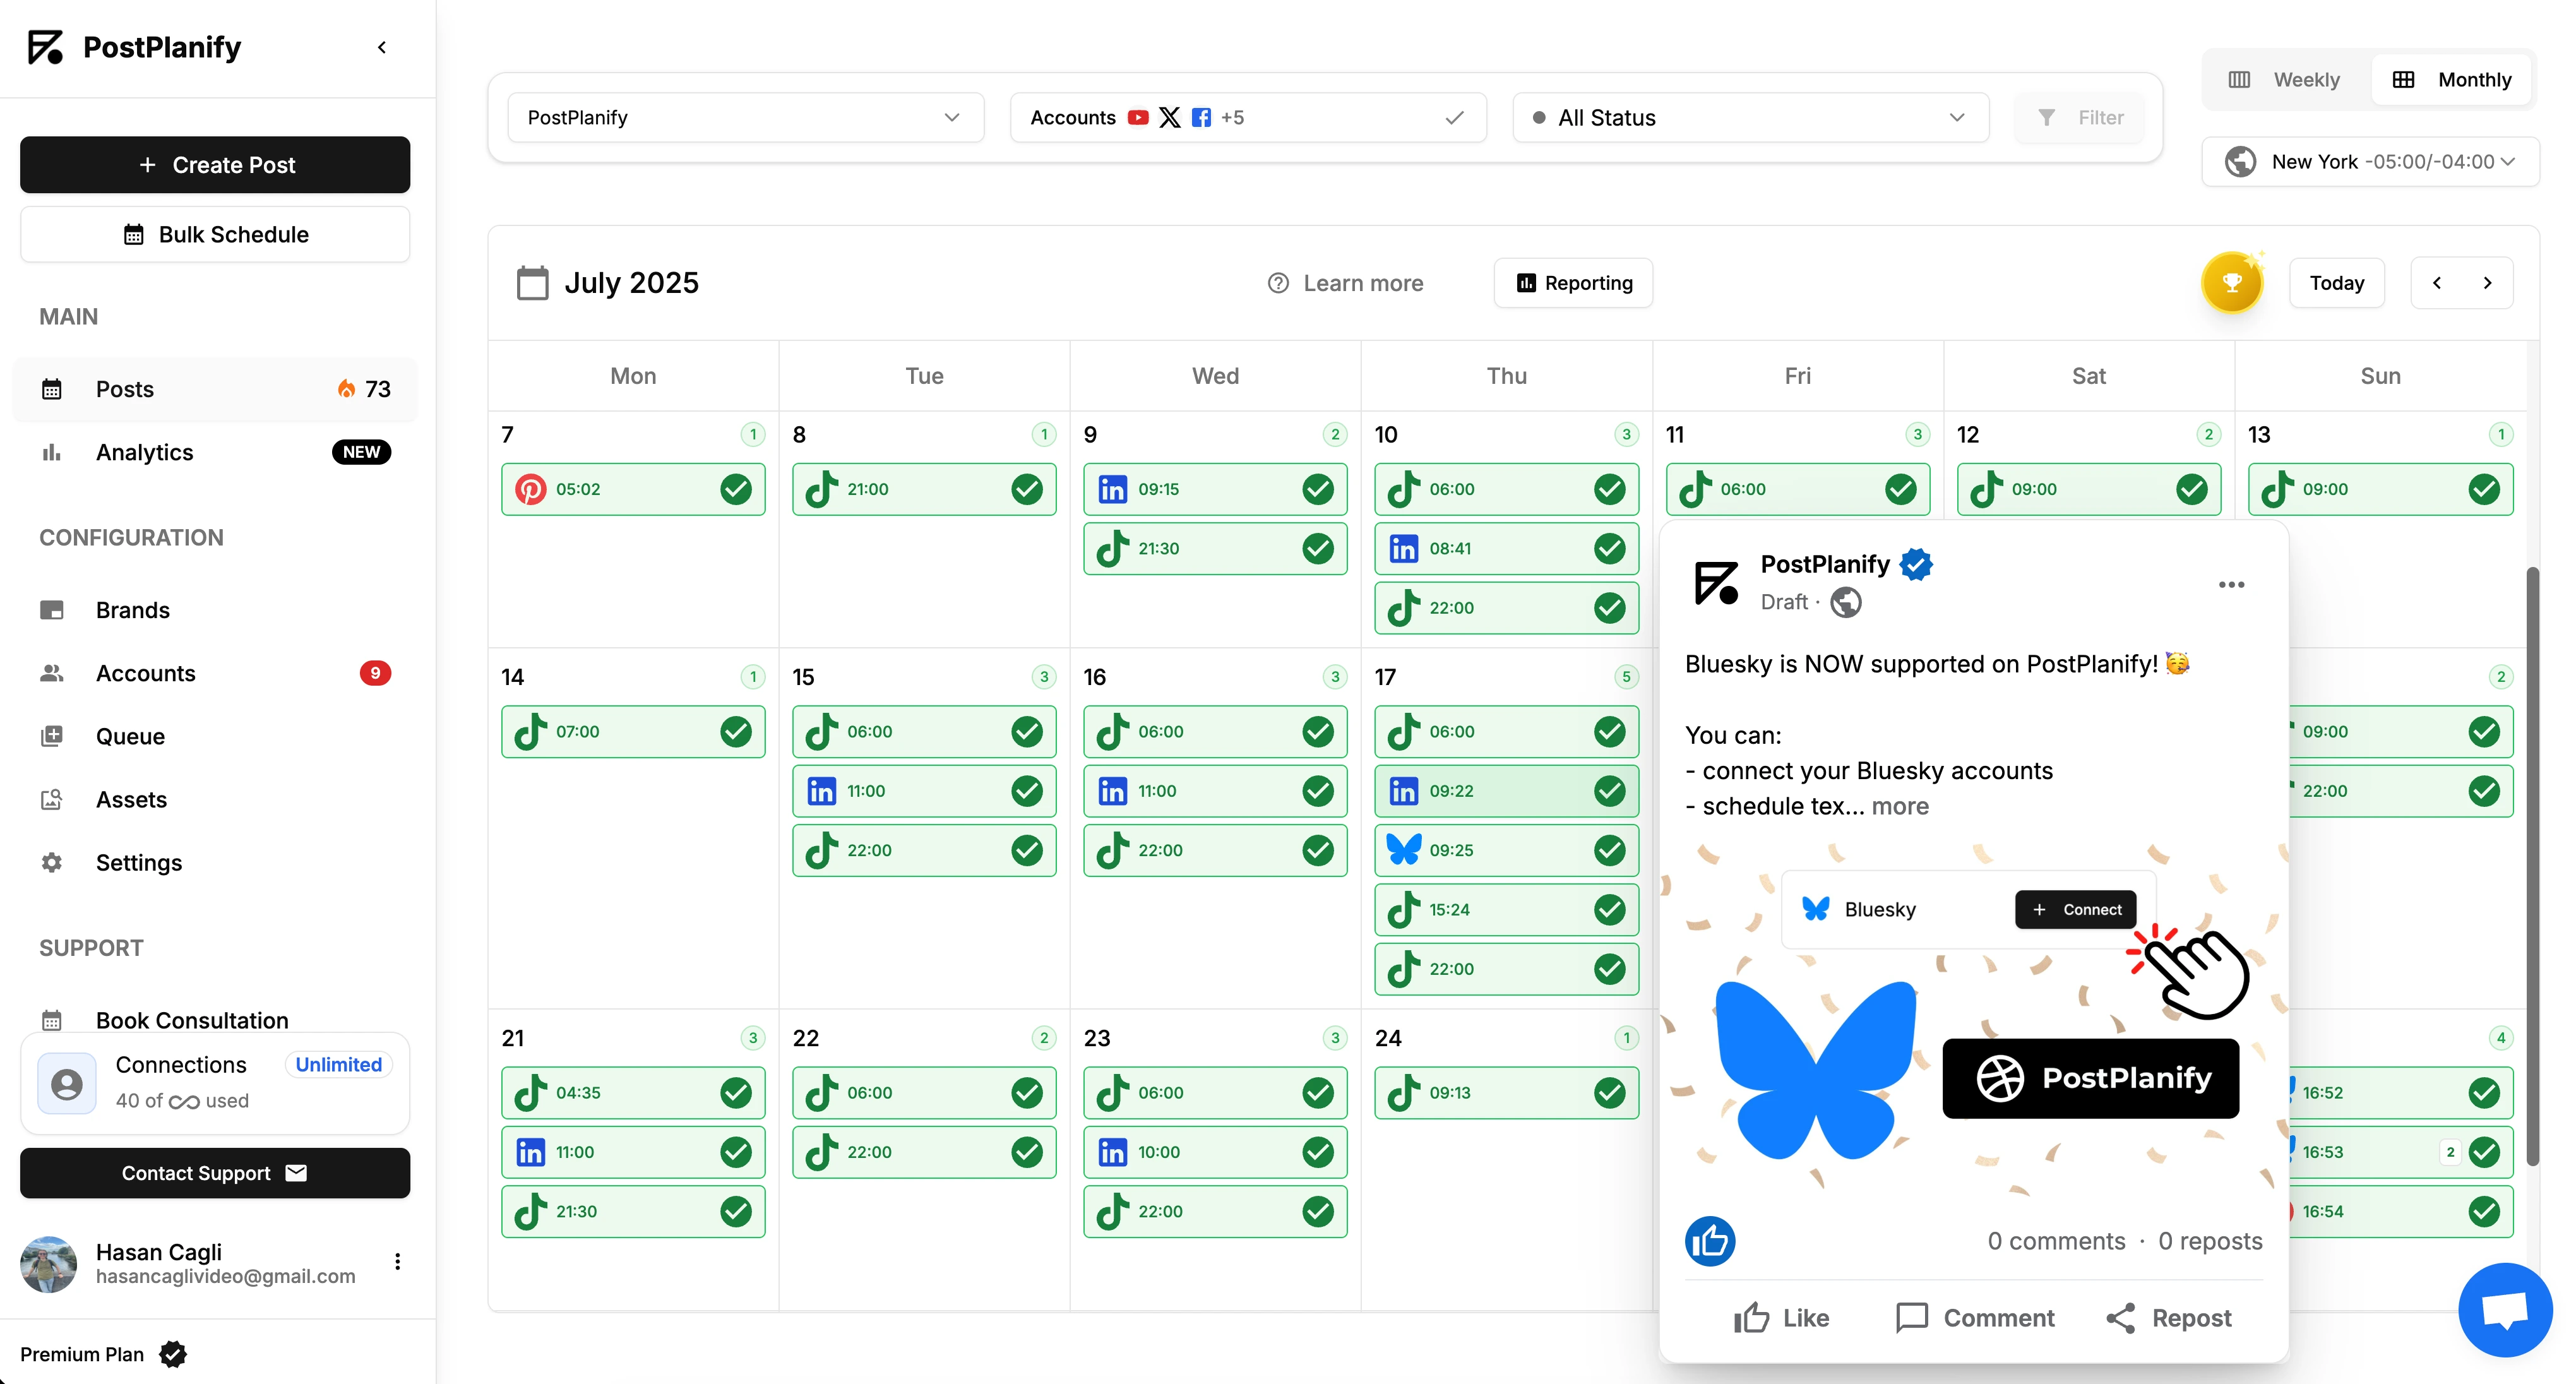Click the hasancaglivideo@gmail.com email text
The image size is (2576, 1384).
(226, 1277)
